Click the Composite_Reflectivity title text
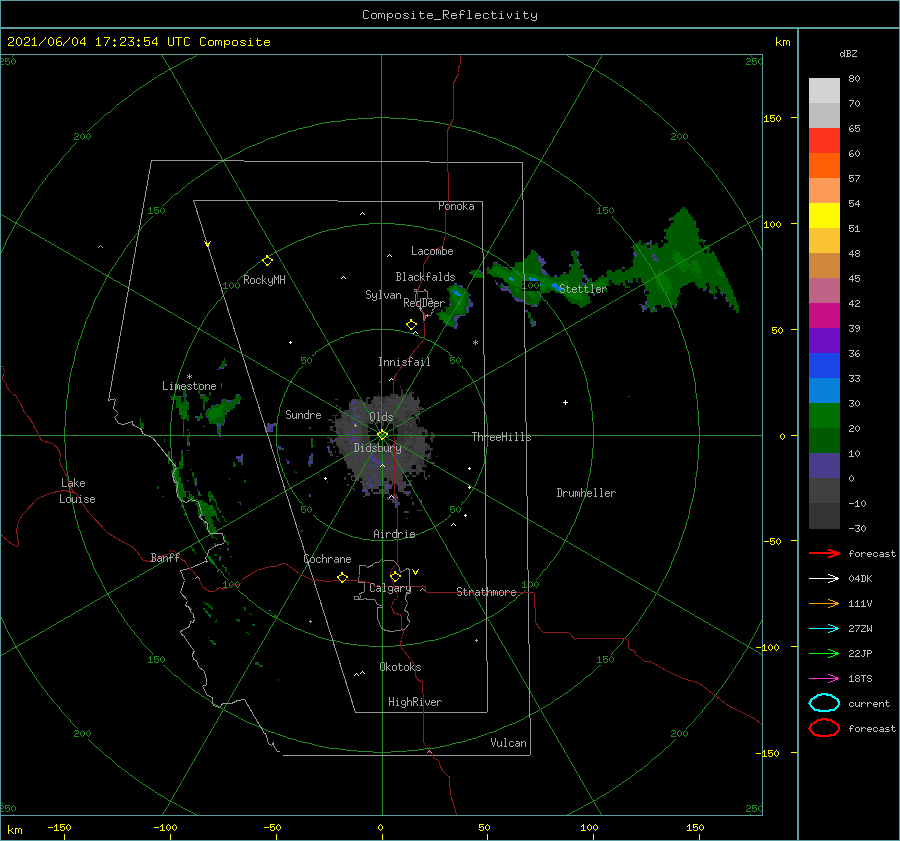The height and width of the screenshot is (841, 900). tap(450, 15)
